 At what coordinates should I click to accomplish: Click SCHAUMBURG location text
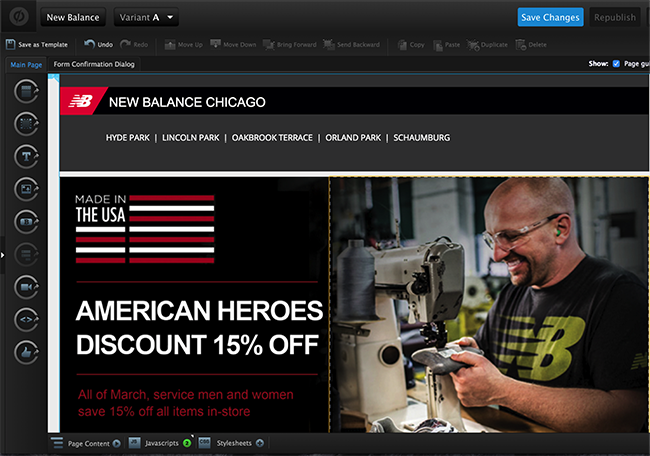(422, 138)
